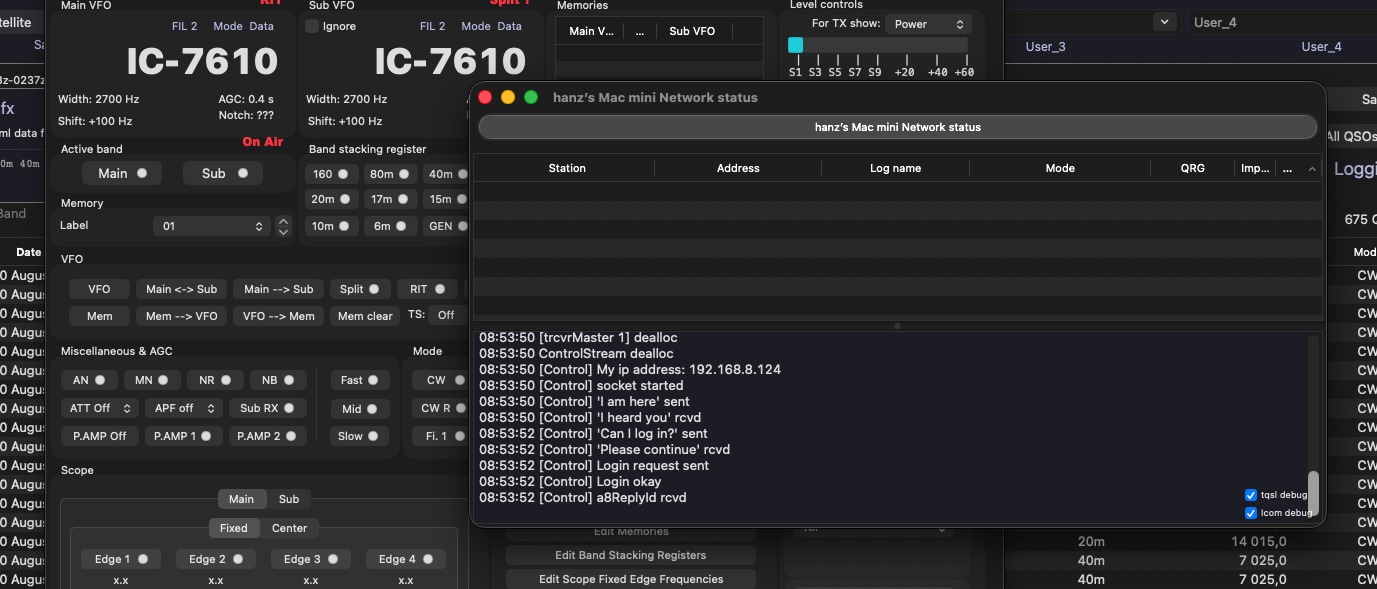Click the QRG column header

1192,168
